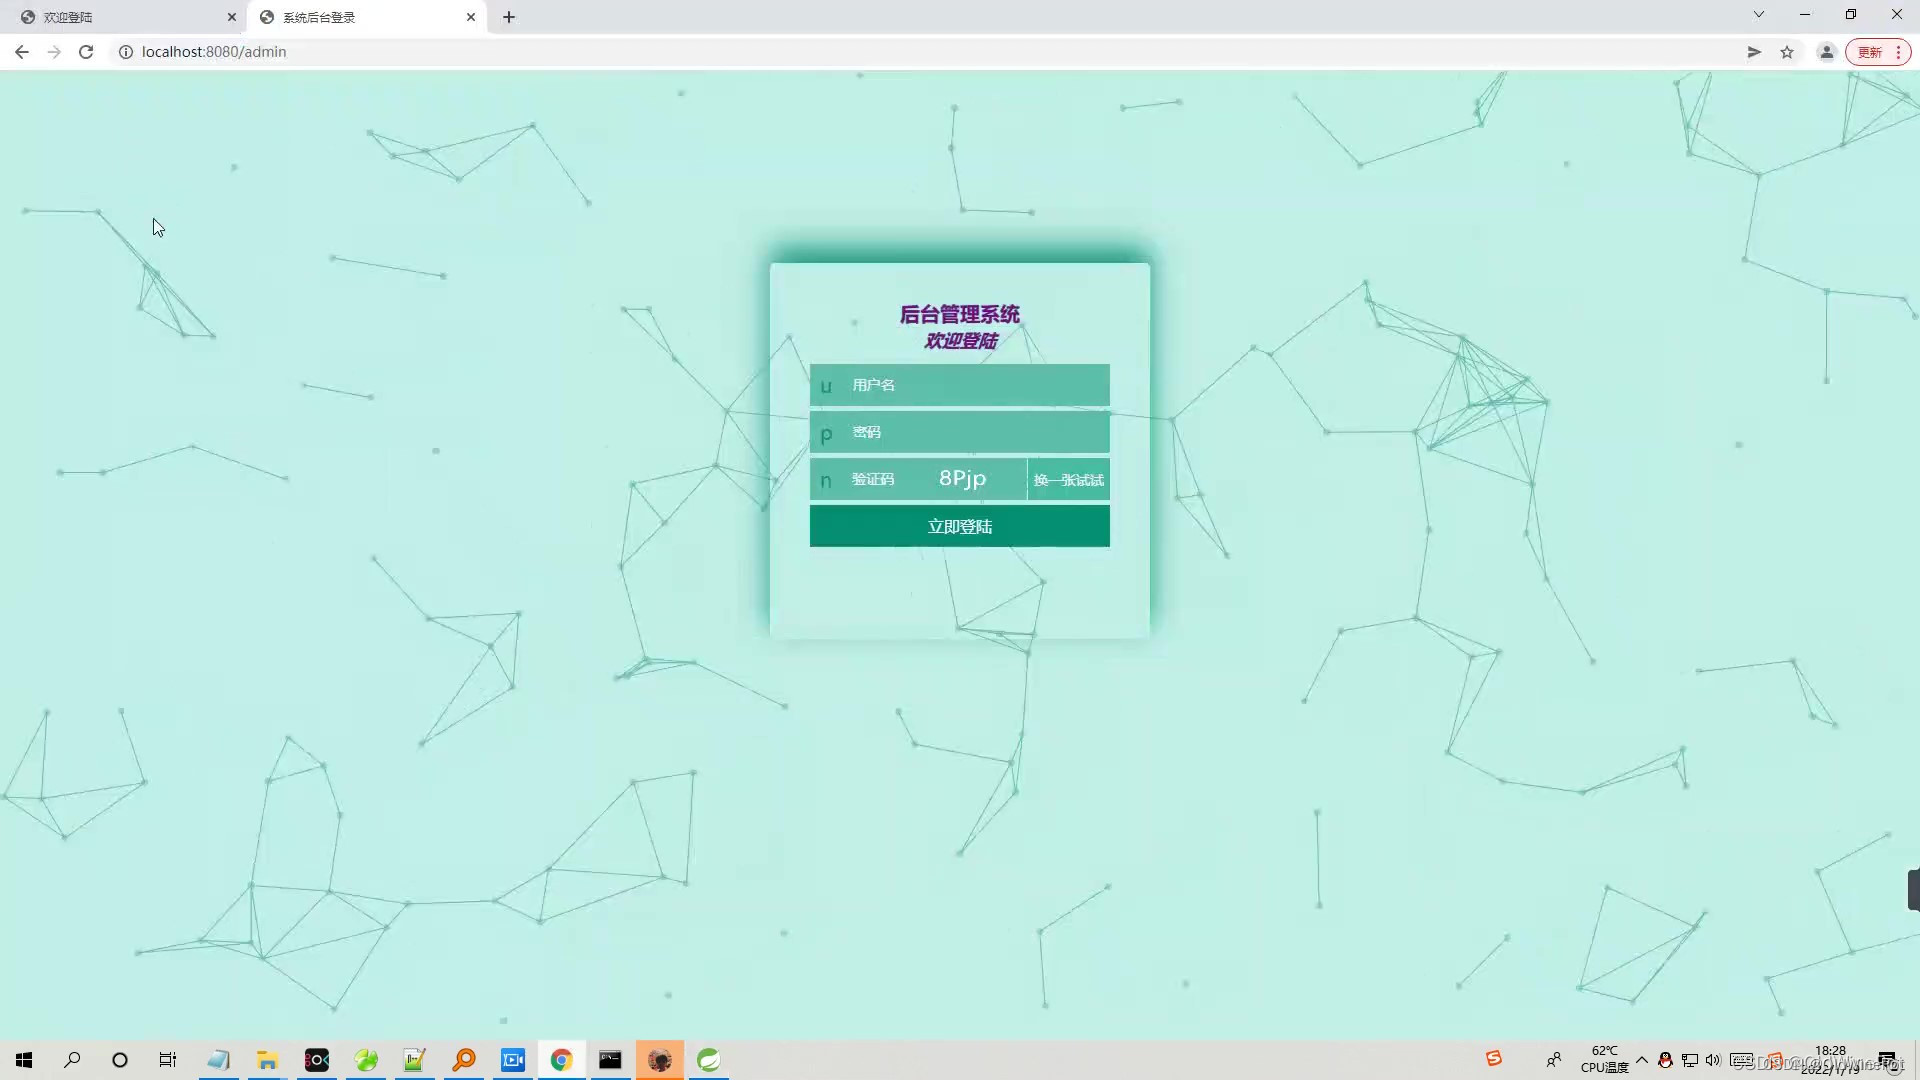Expand hidden system tray icons
The height and width of the screenshot is (1080, 1920).
pos(1643,1060)
